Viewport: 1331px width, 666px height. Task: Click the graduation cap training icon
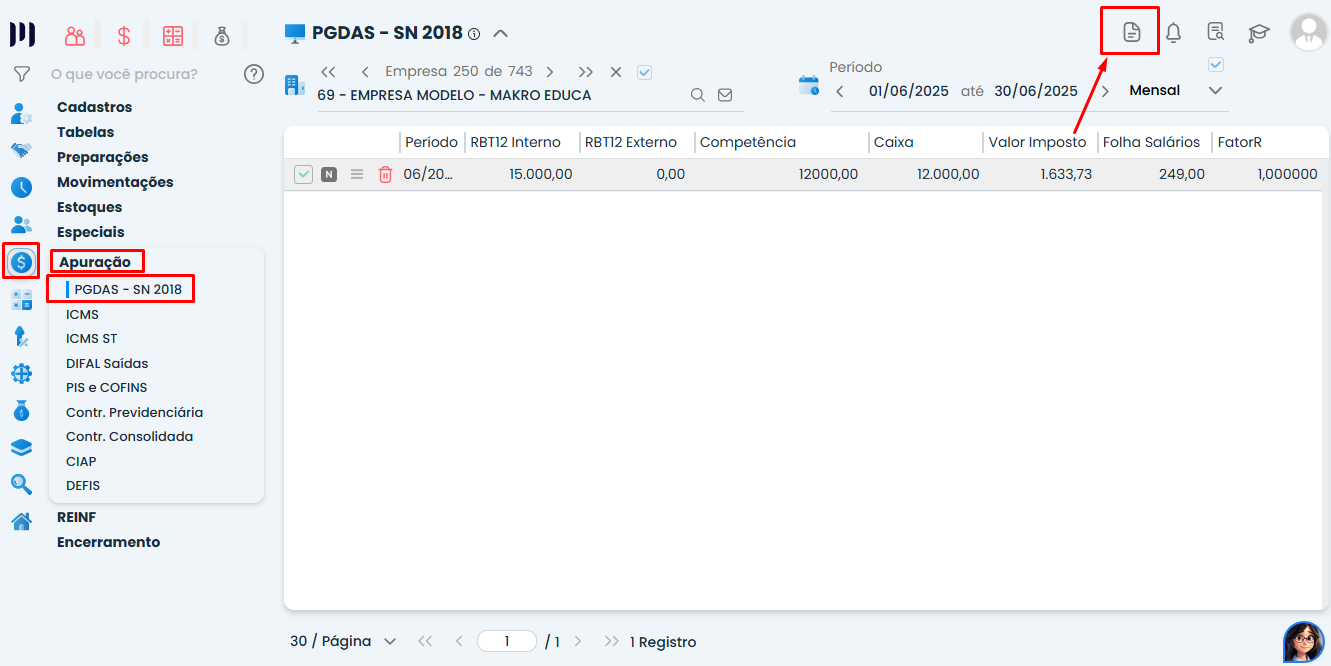[1258, 33]
